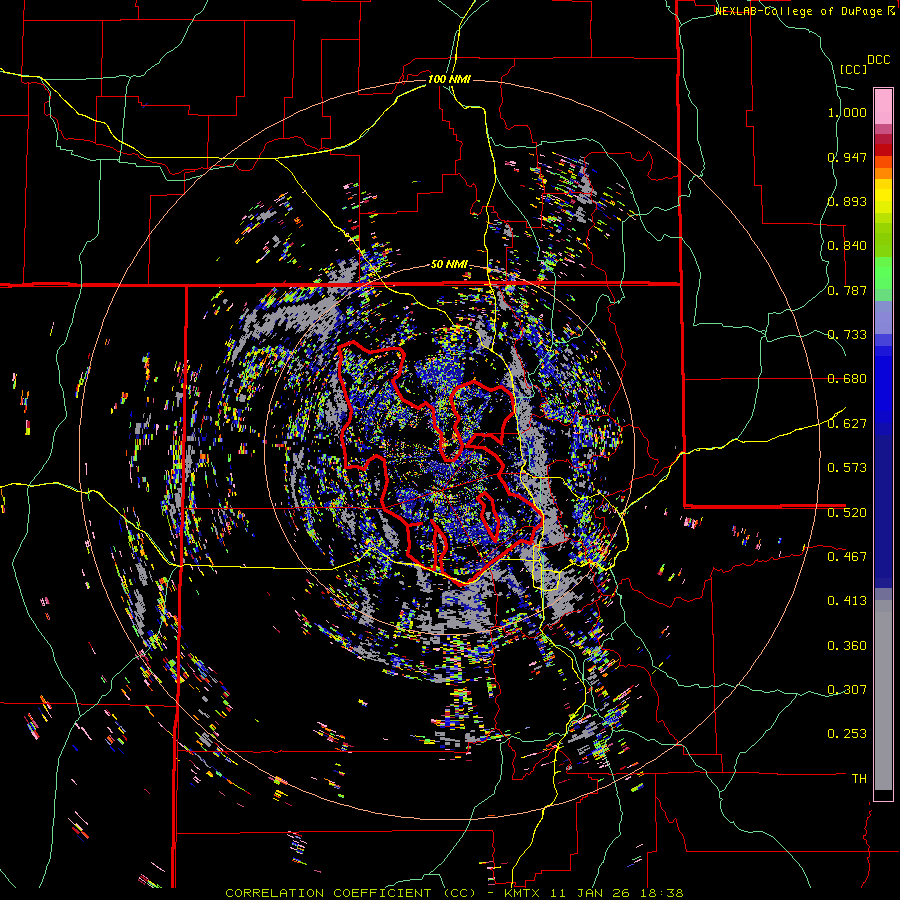This screenshot has height=900, width=900.
Task: Click the KMTX 11 JAN 26 18:38 timestamp
Action: (593, 893)
